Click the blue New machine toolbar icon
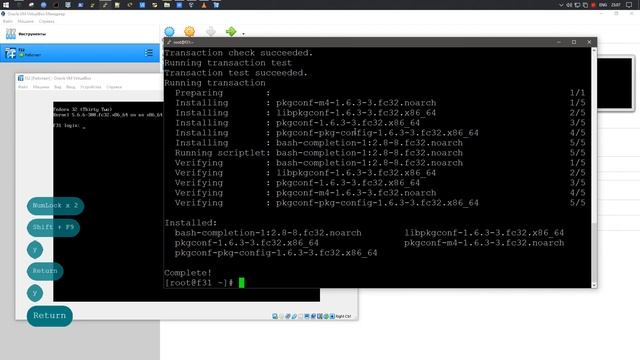 (169, 31)
